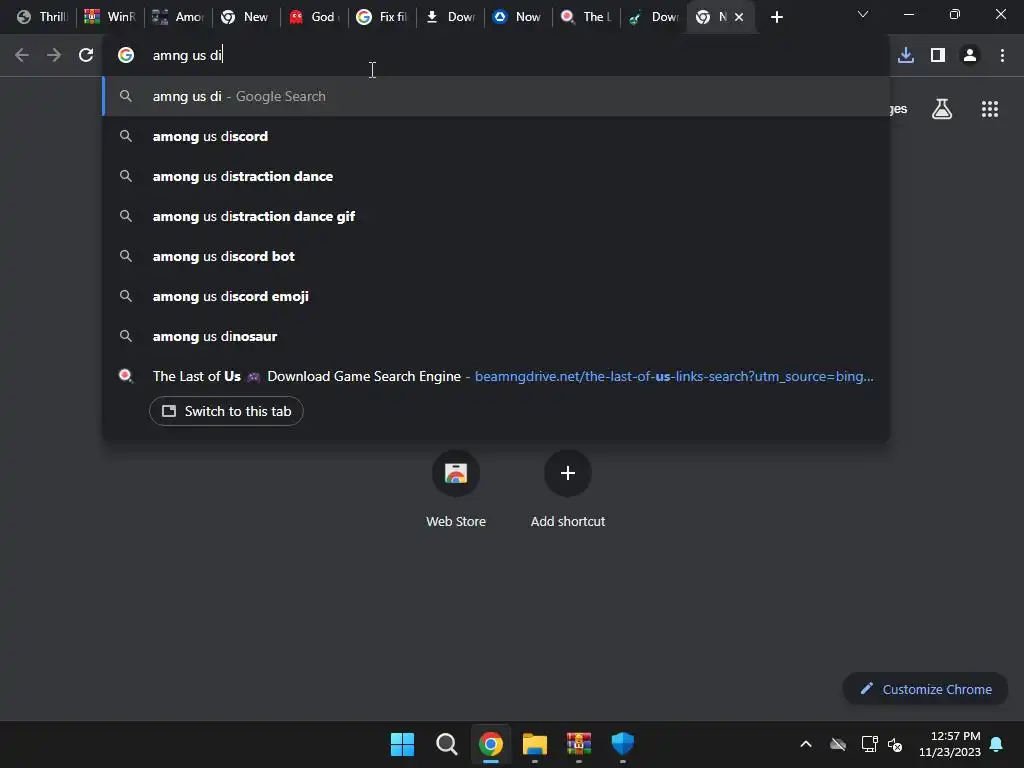Open WinRAR from the taskbar
Viewport: 1024px width, 768px height.
click(x=579, y=744)
